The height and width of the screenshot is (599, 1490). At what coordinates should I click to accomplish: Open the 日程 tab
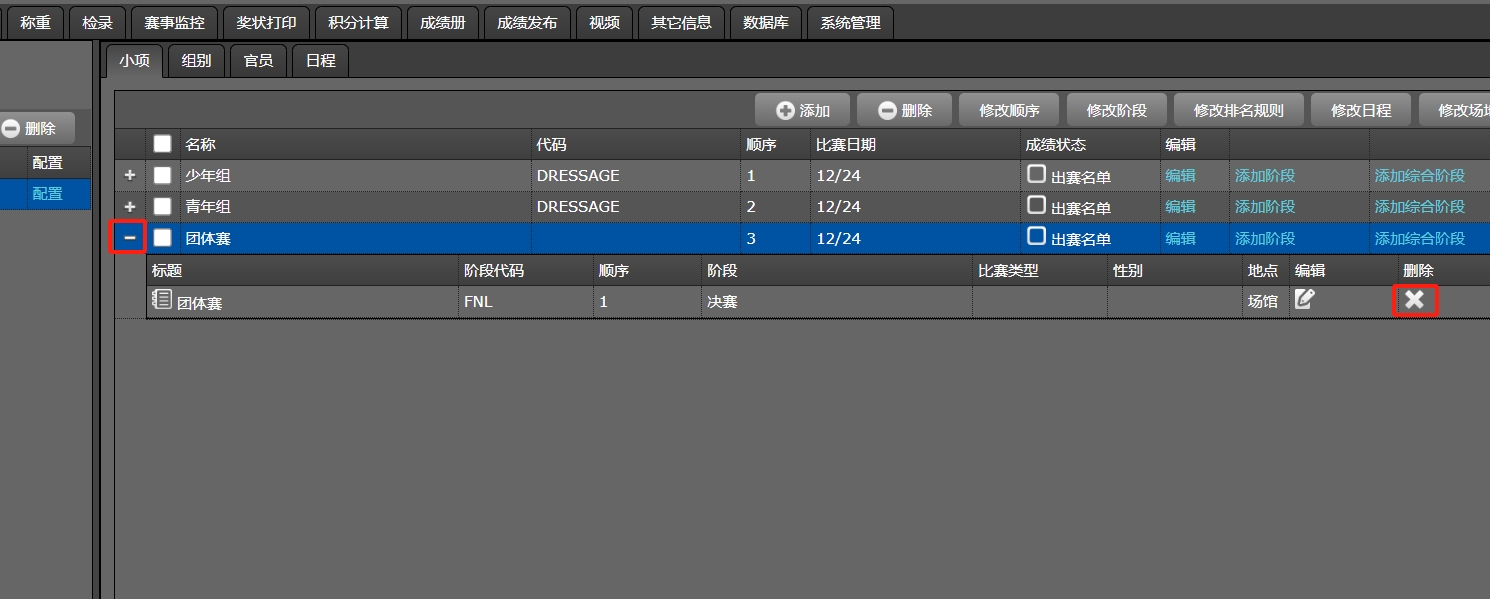pos(320,60)
